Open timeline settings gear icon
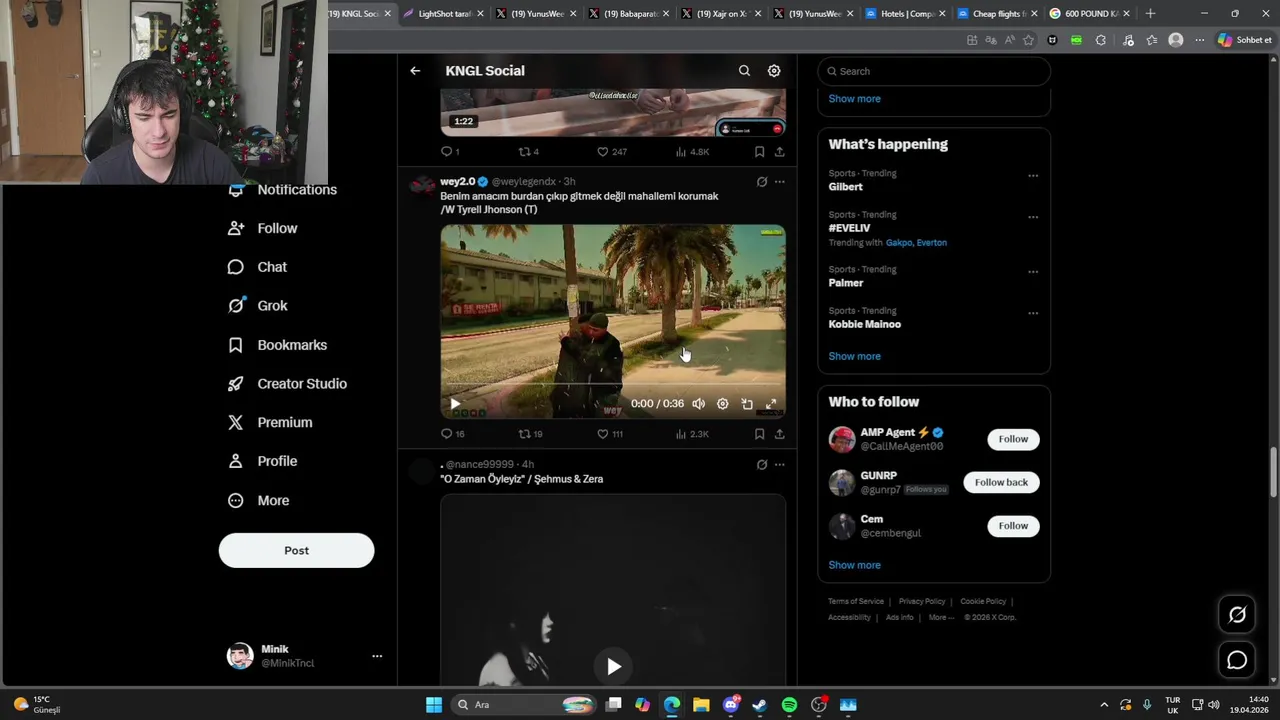This screenshot has height=720, width=1280. [774, 71]
